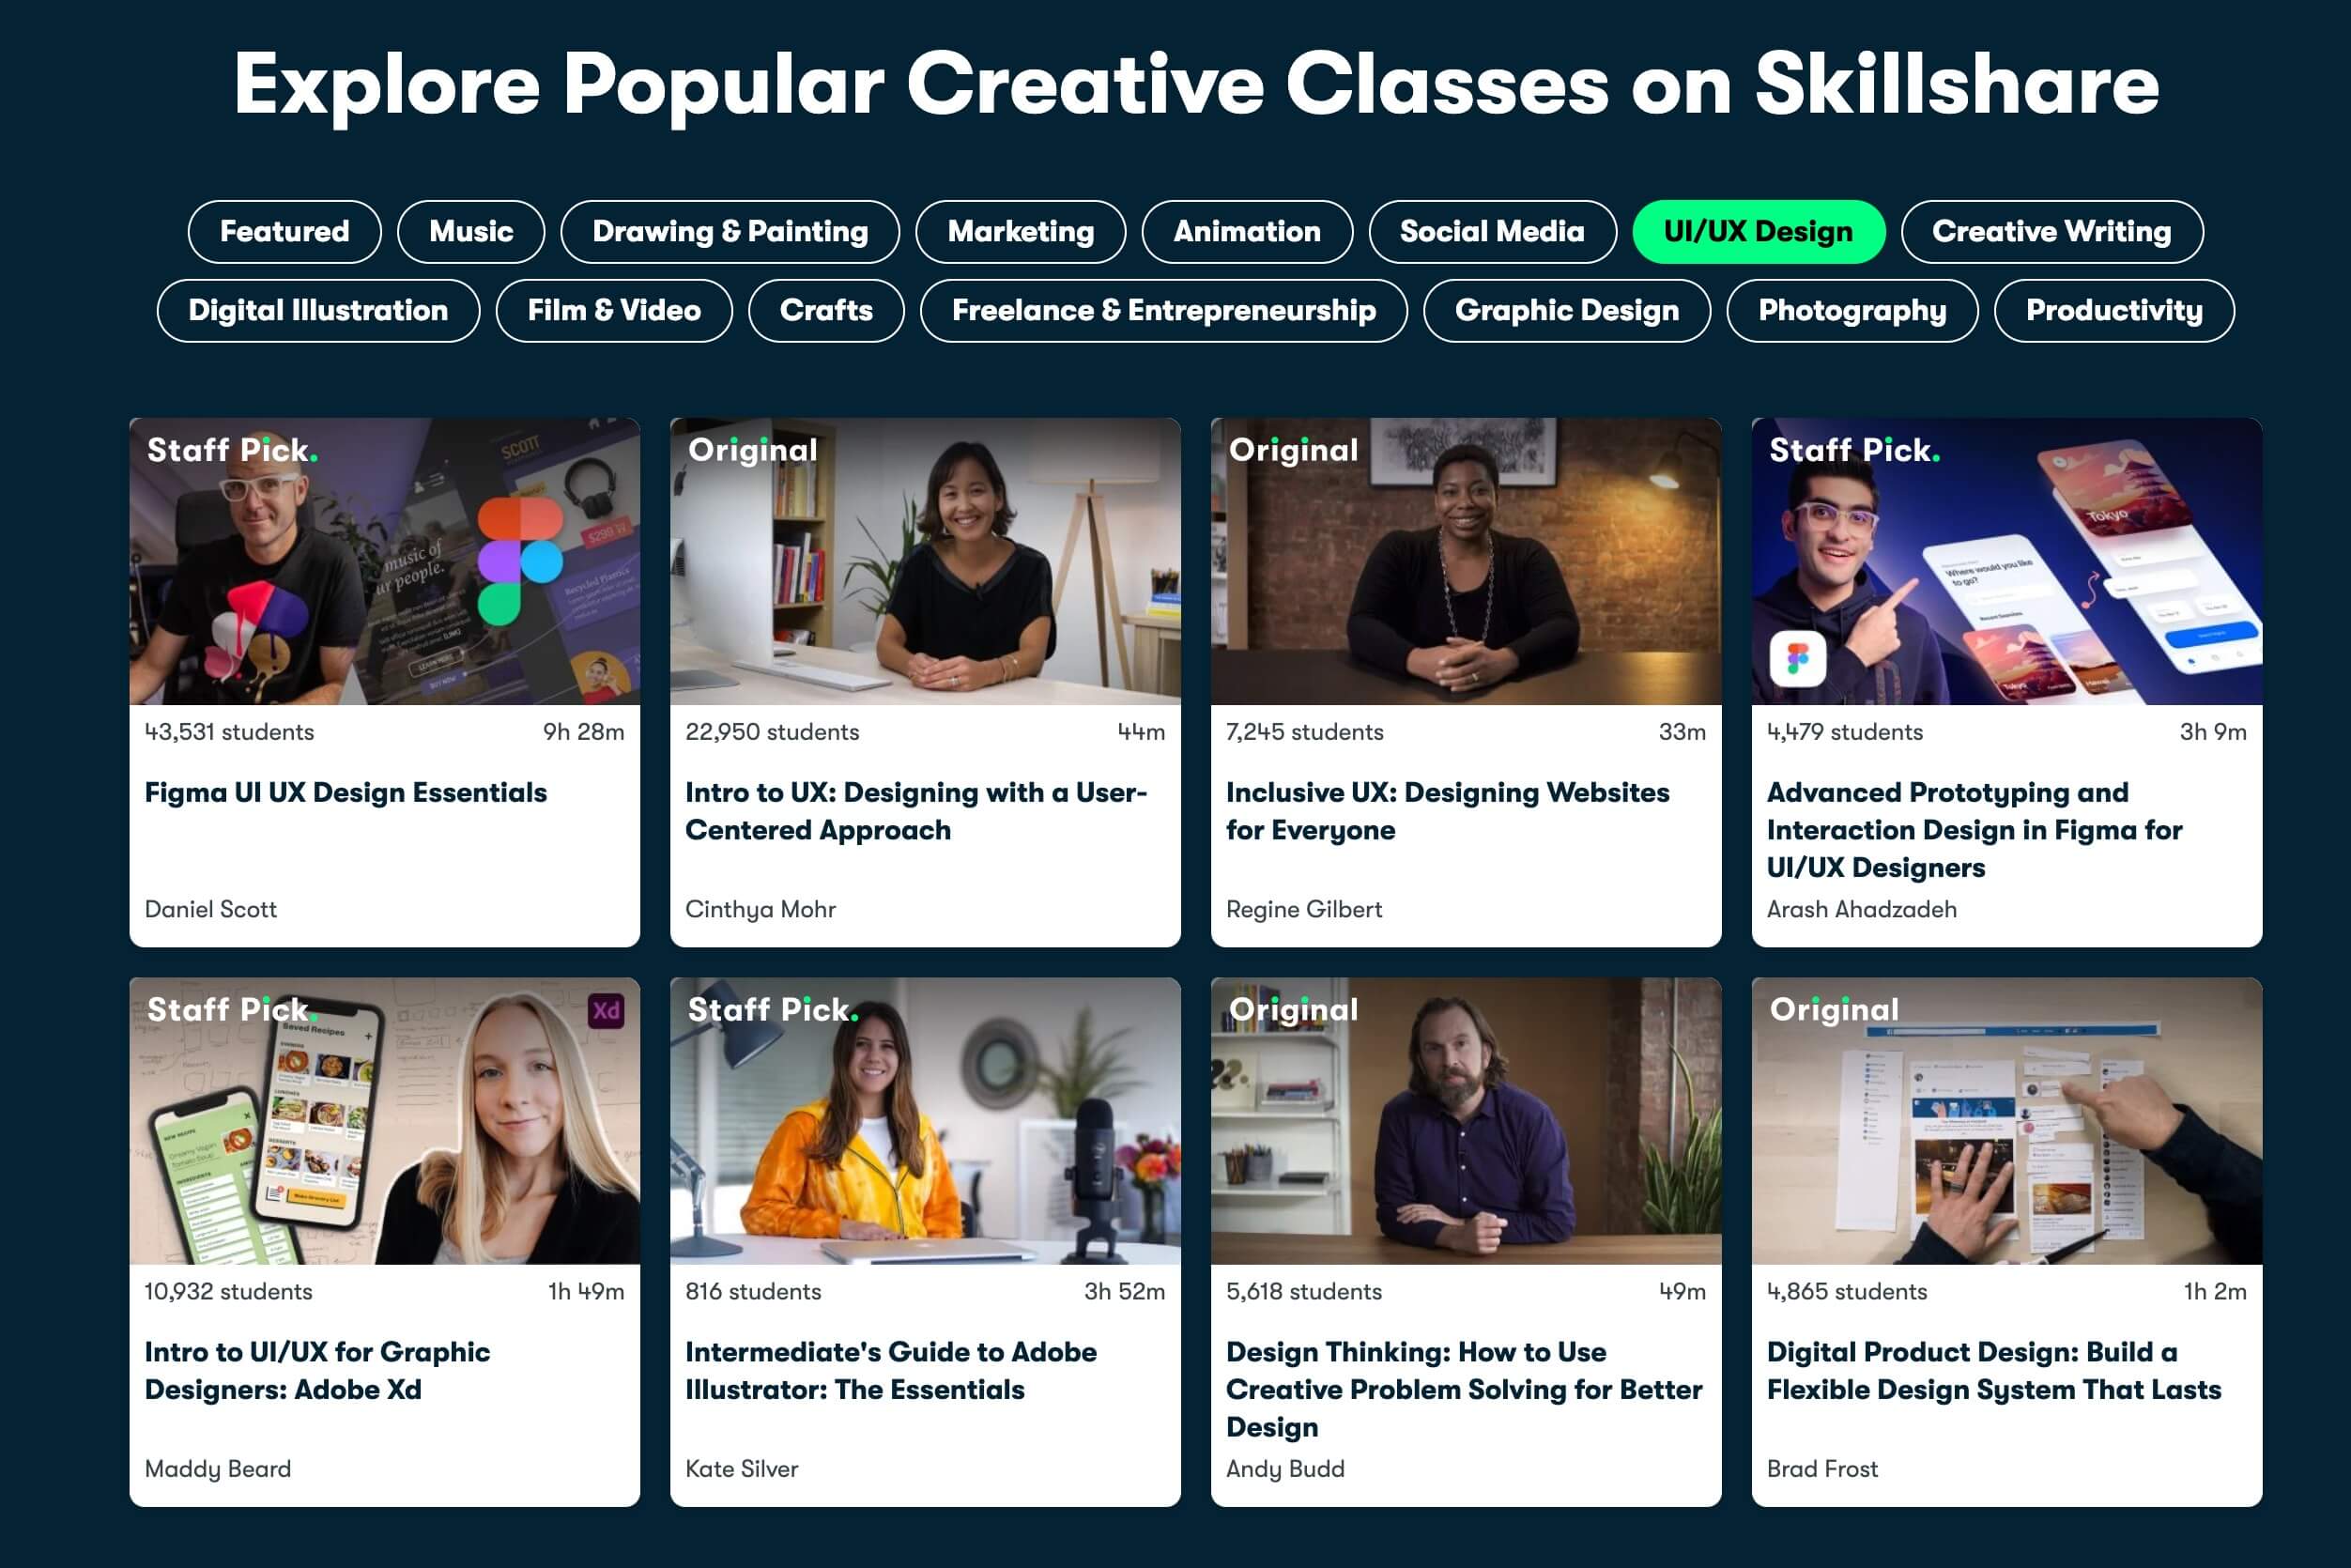Switch to the Productivity category
The image size is (2351, 1568).
pos(2113,311)
